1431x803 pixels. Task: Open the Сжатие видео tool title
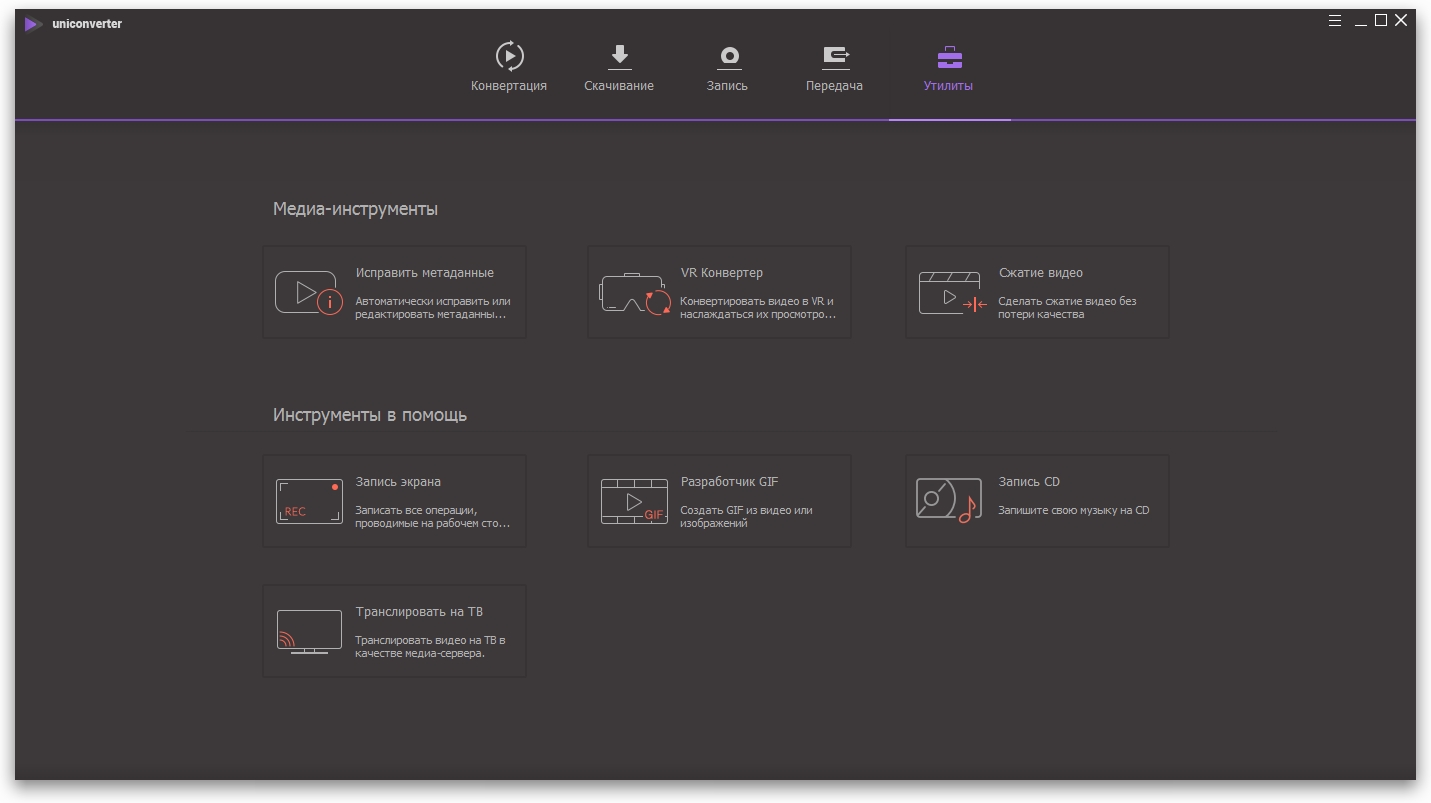(x=1040, y=273)
